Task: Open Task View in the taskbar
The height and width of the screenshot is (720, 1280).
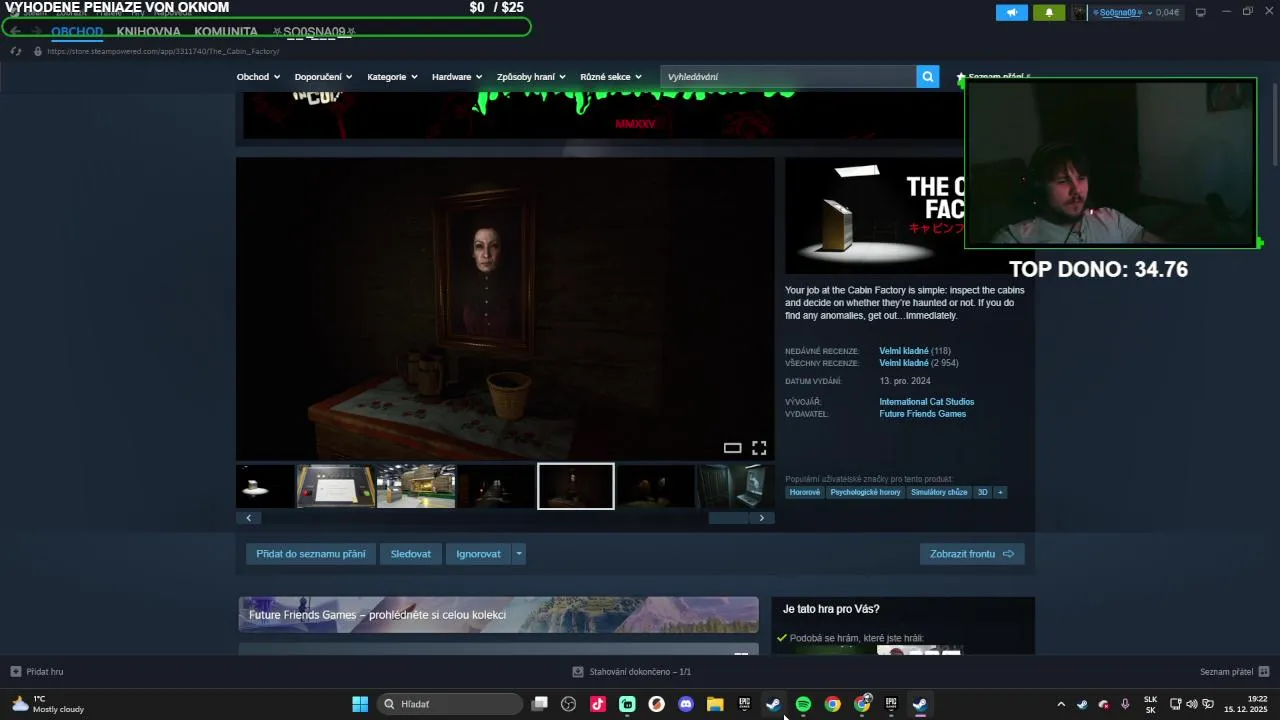Action: (x=540, y=704)
